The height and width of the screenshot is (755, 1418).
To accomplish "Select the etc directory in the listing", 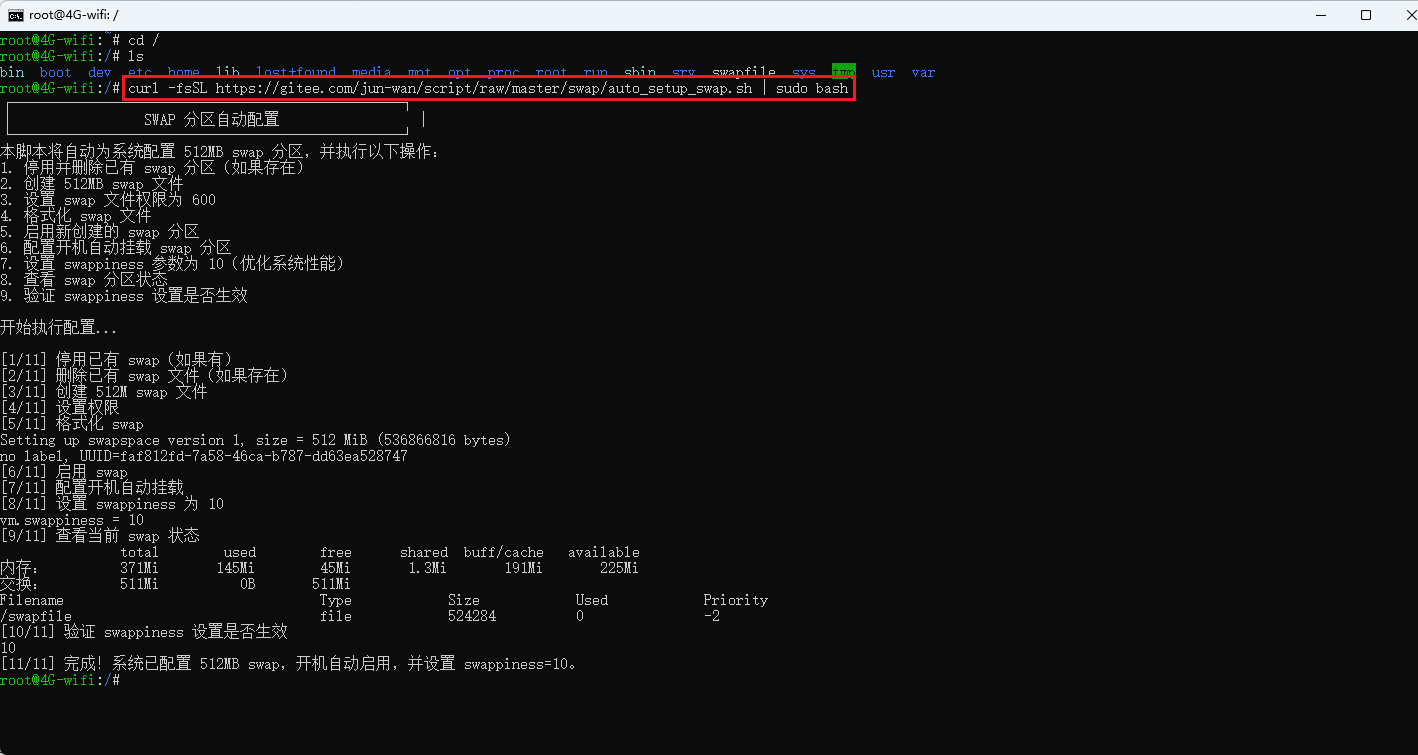I will (139, 71).
